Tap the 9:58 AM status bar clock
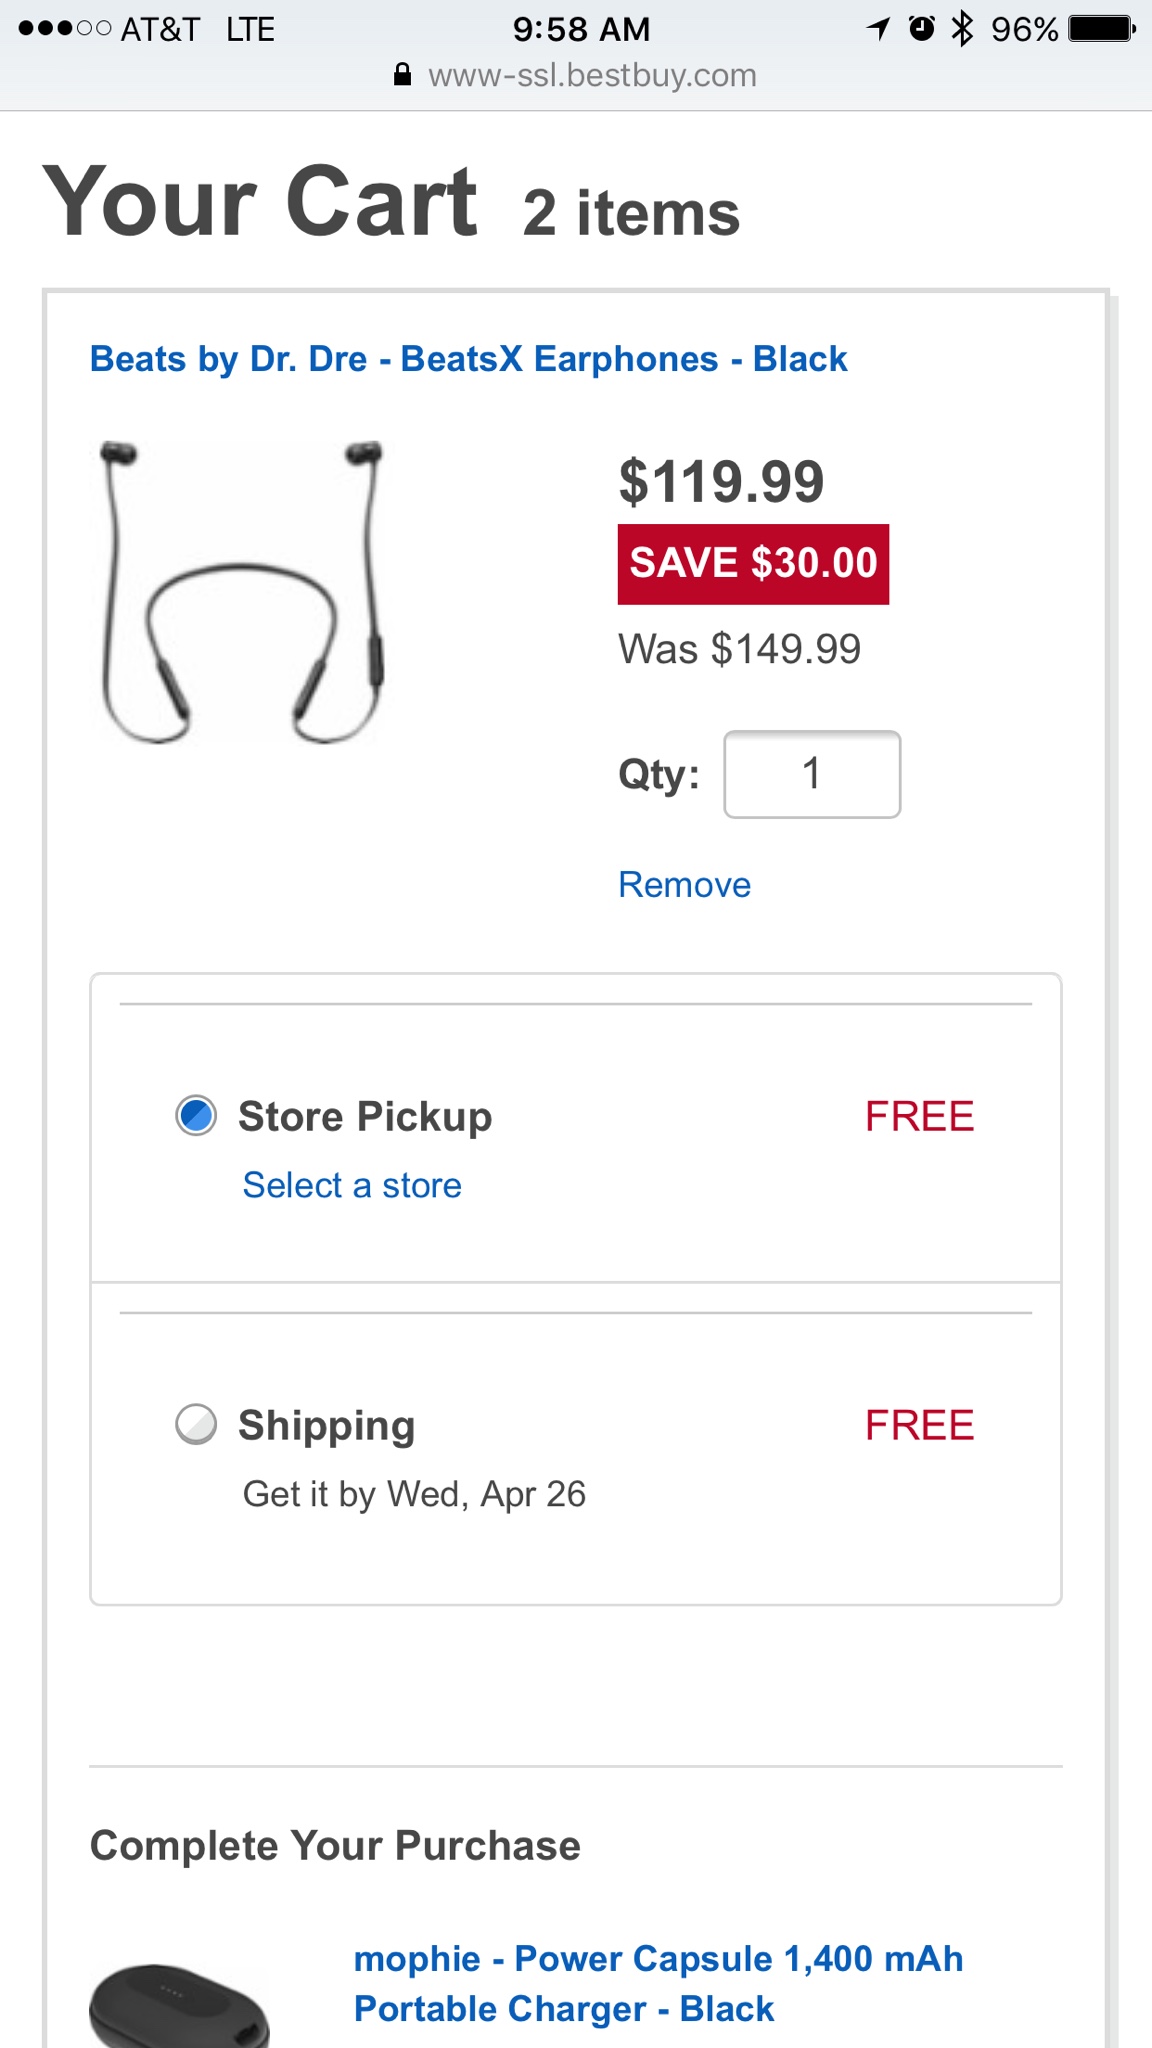1152x2048 pixels. click(581, 29)
